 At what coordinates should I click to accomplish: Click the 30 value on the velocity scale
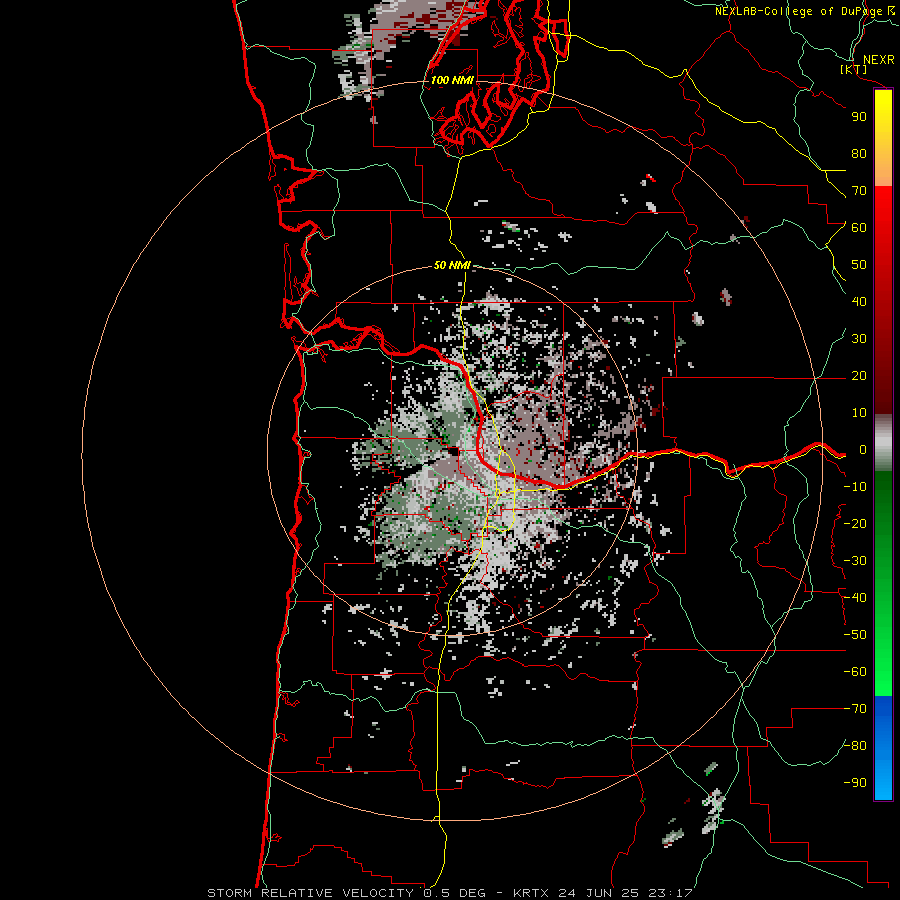pos(859,339)
